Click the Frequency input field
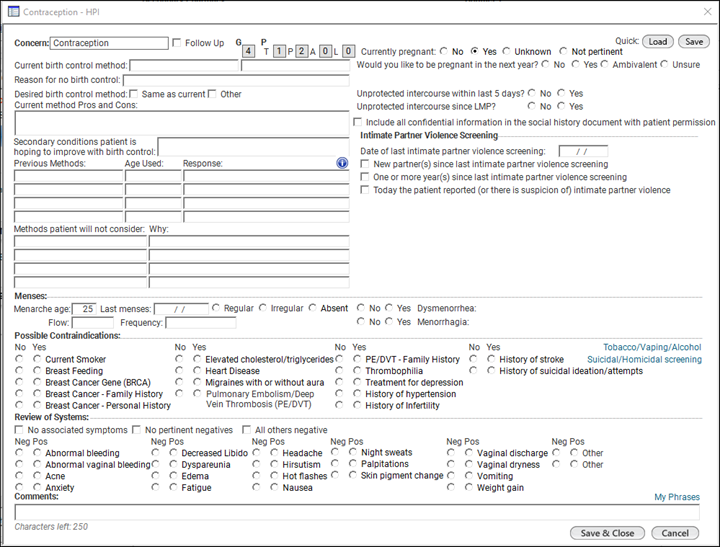This screenshot has width=720, height=547. 201,323
